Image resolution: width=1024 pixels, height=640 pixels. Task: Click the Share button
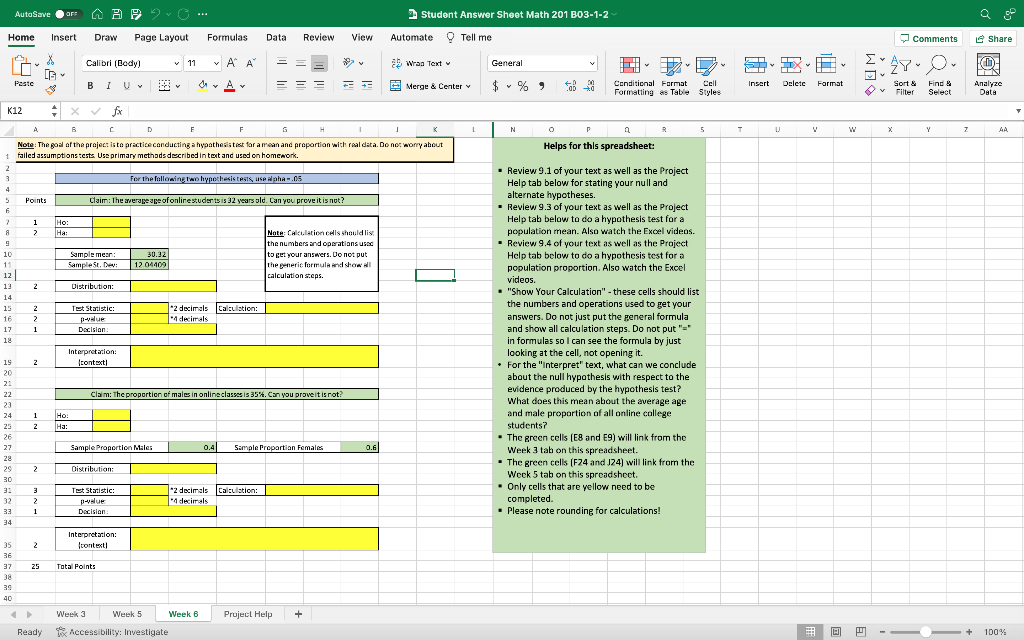click(993, 37)
